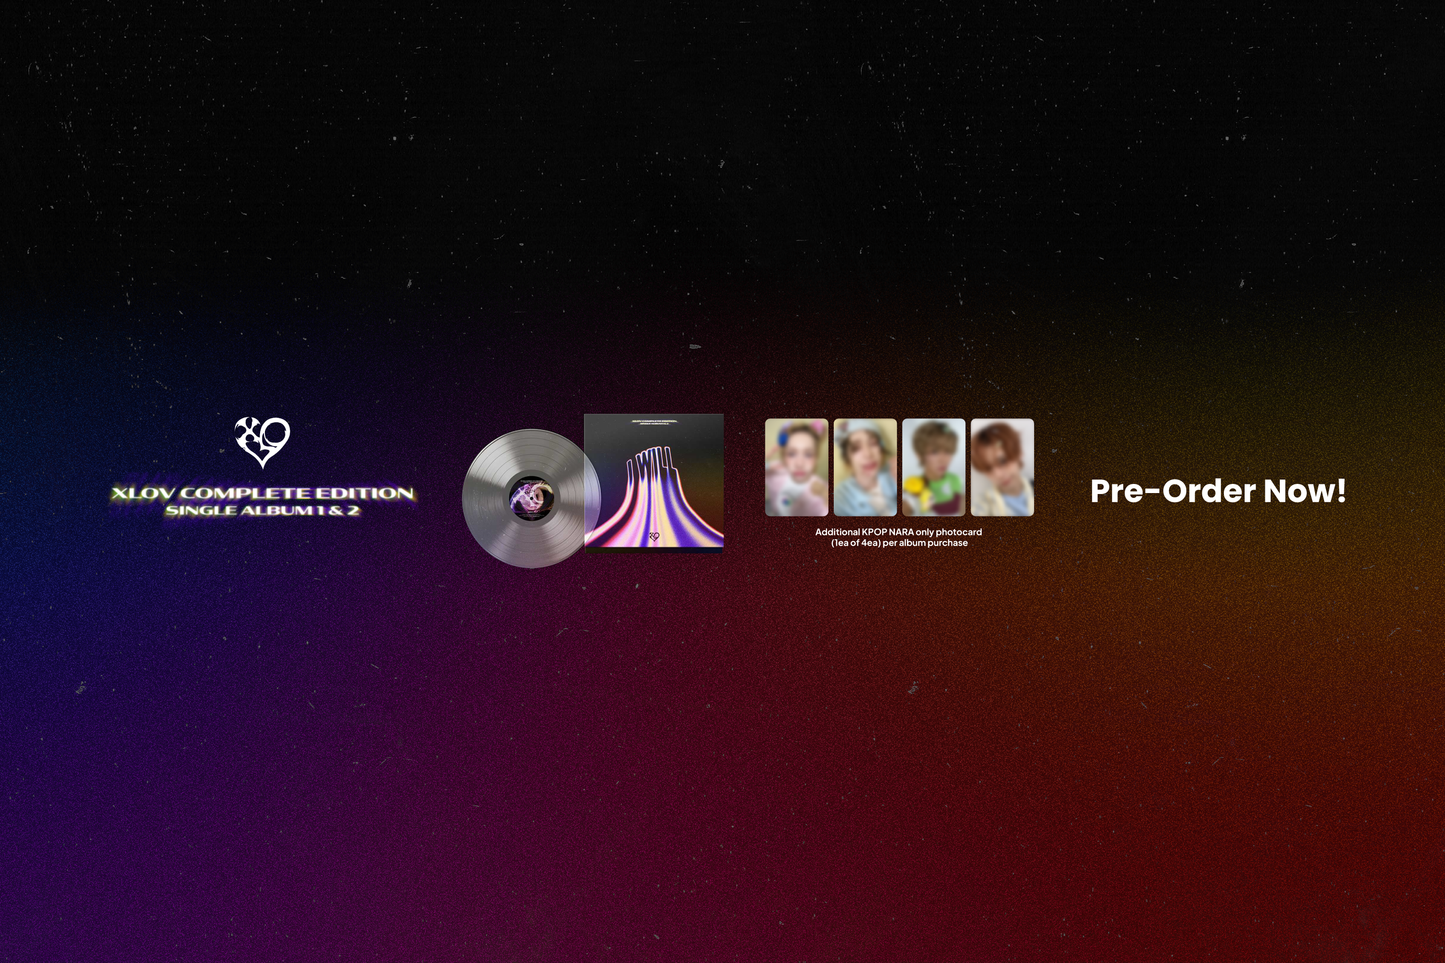Click the 'Pre-Order Now!' link
Viewport: 1445px width, 963px height.
[1218, 491]
